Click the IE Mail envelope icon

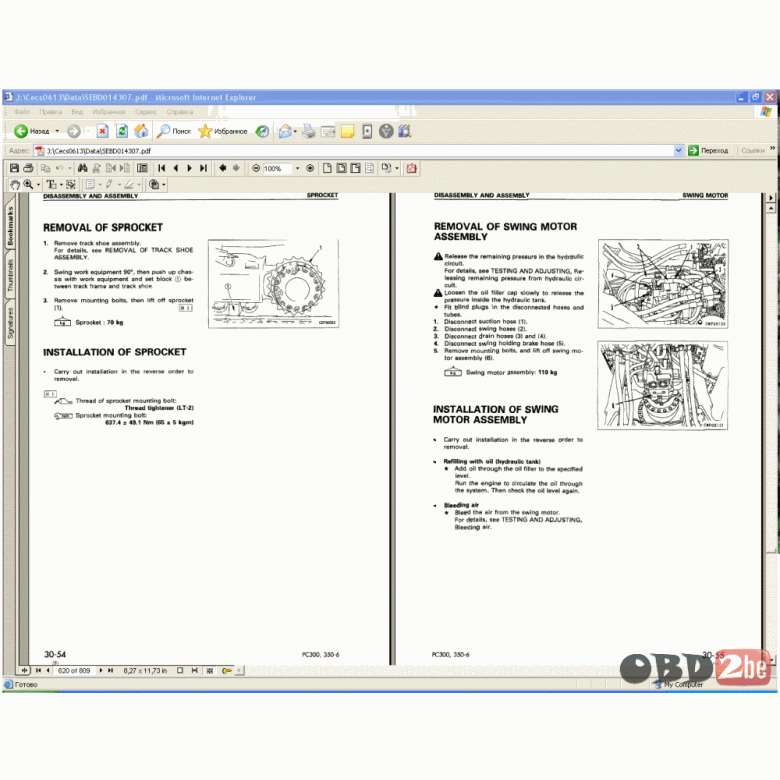pyautogui.click(x=285, y=131)
